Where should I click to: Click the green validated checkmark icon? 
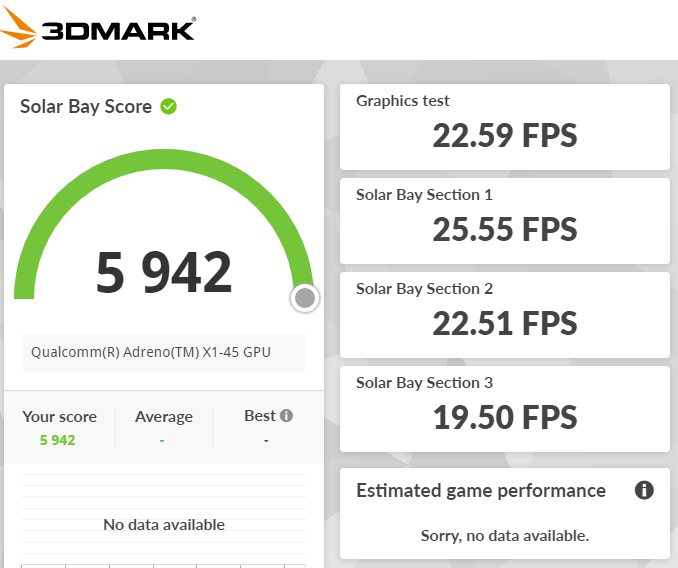point(169,106)
